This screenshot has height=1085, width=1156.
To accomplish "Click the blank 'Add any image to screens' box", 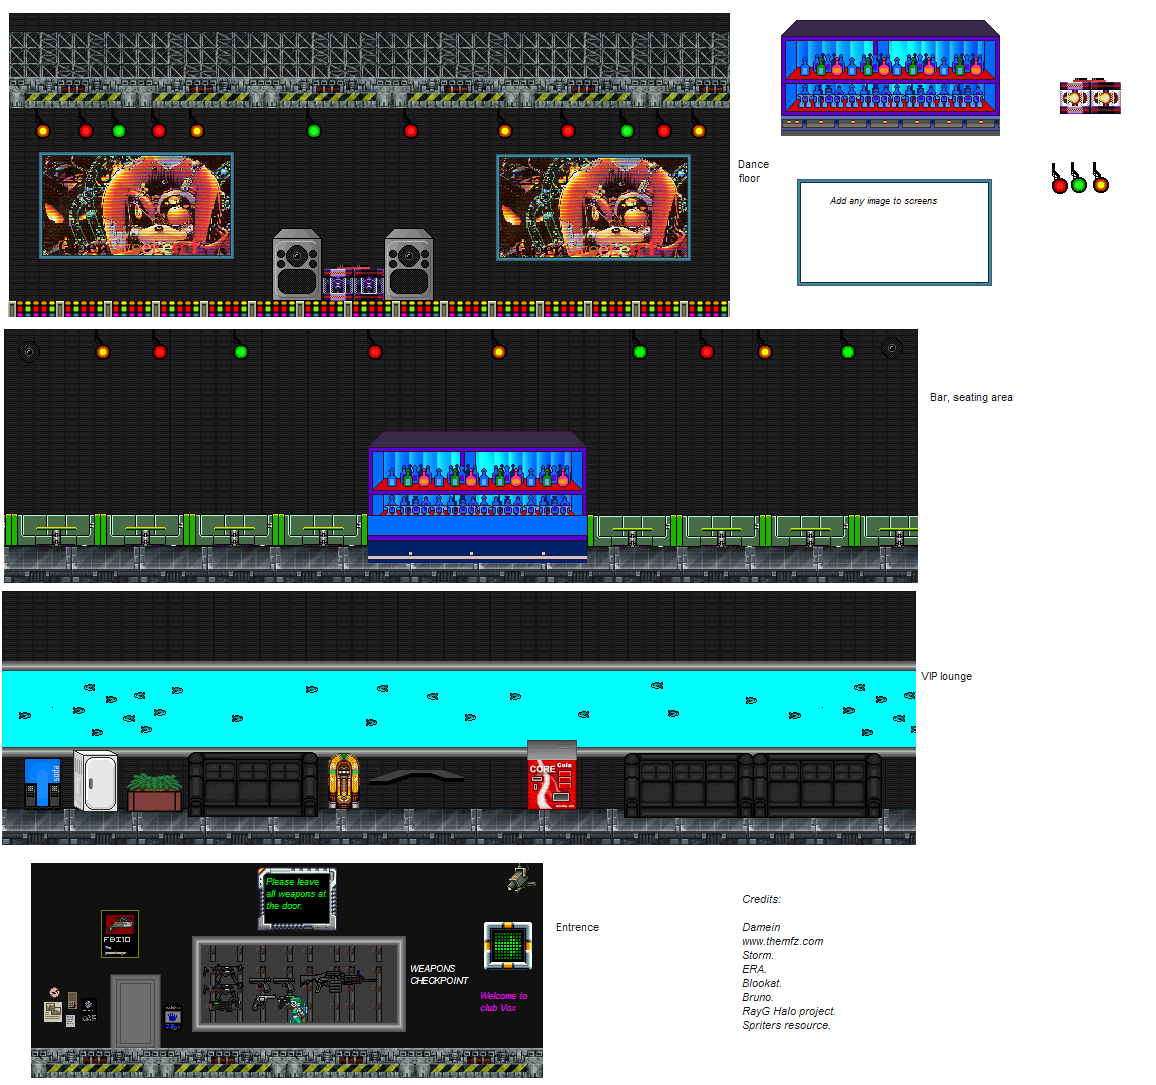I will (894, 232).
